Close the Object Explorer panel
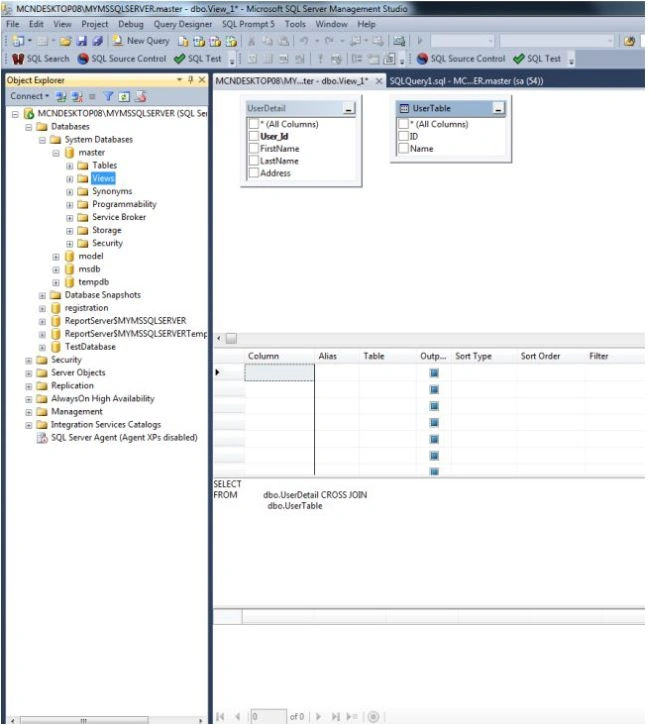 202,80
